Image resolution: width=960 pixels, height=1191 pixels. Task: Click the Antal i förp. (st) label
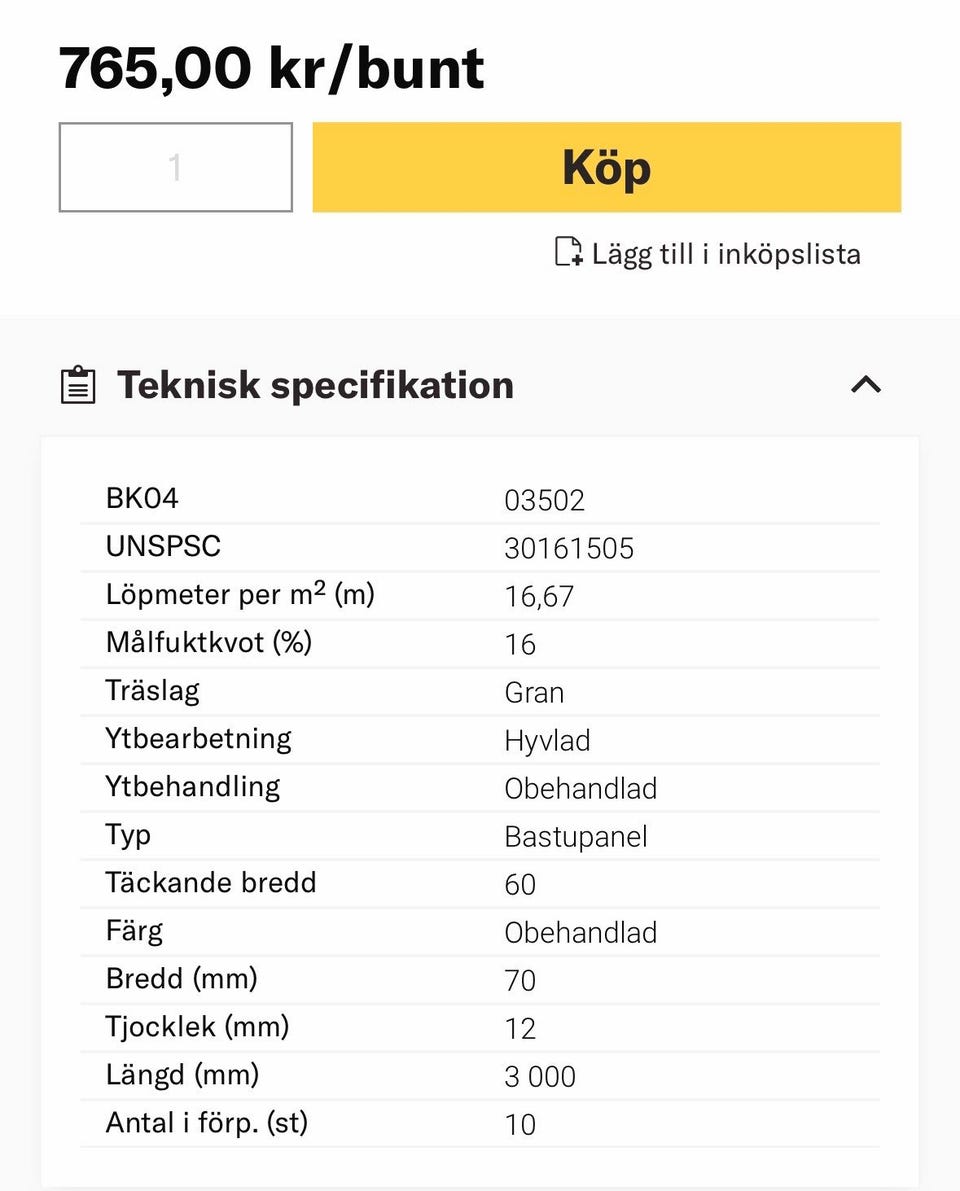(x=207, y=1123)
